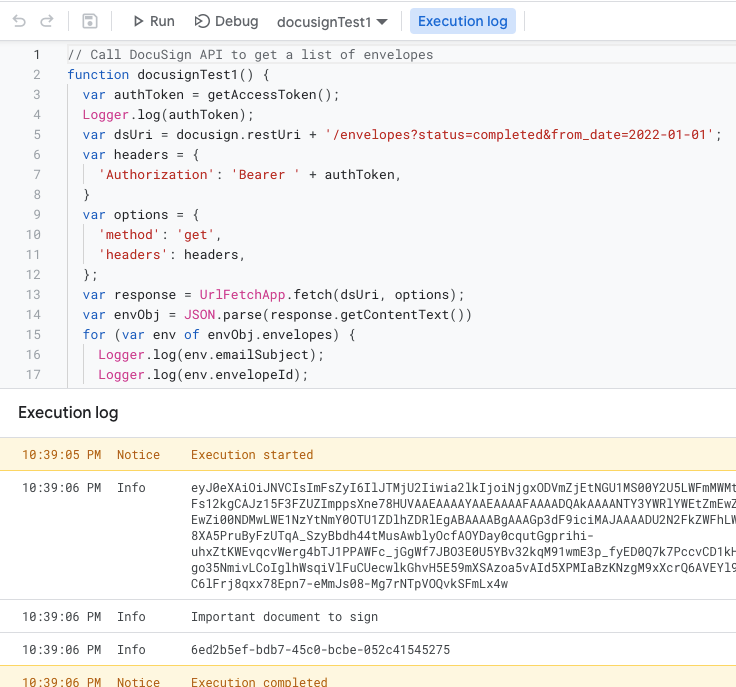Click the 'method' key on line 10
Viewport: 736px width, 687px height.
[x=129, y=235]
